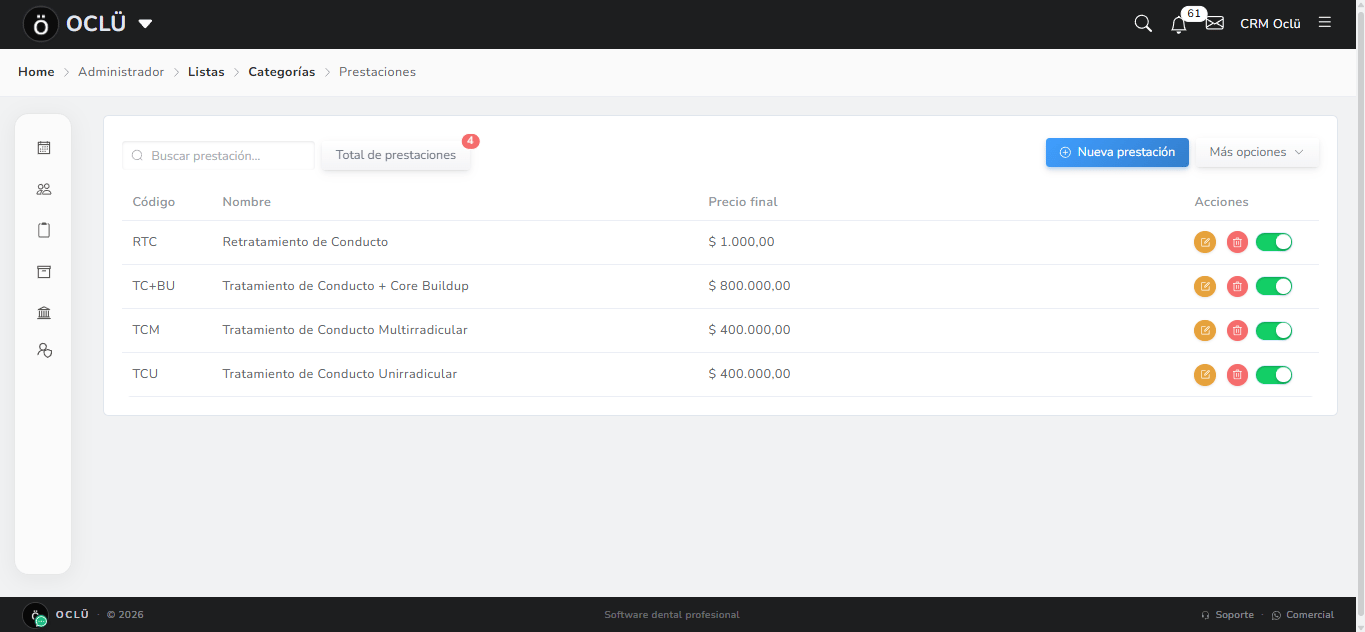Viewport: 1365px width, 632px height.
Task: Open the calendar icon in sidebar
Action: [x=43, y=148]
